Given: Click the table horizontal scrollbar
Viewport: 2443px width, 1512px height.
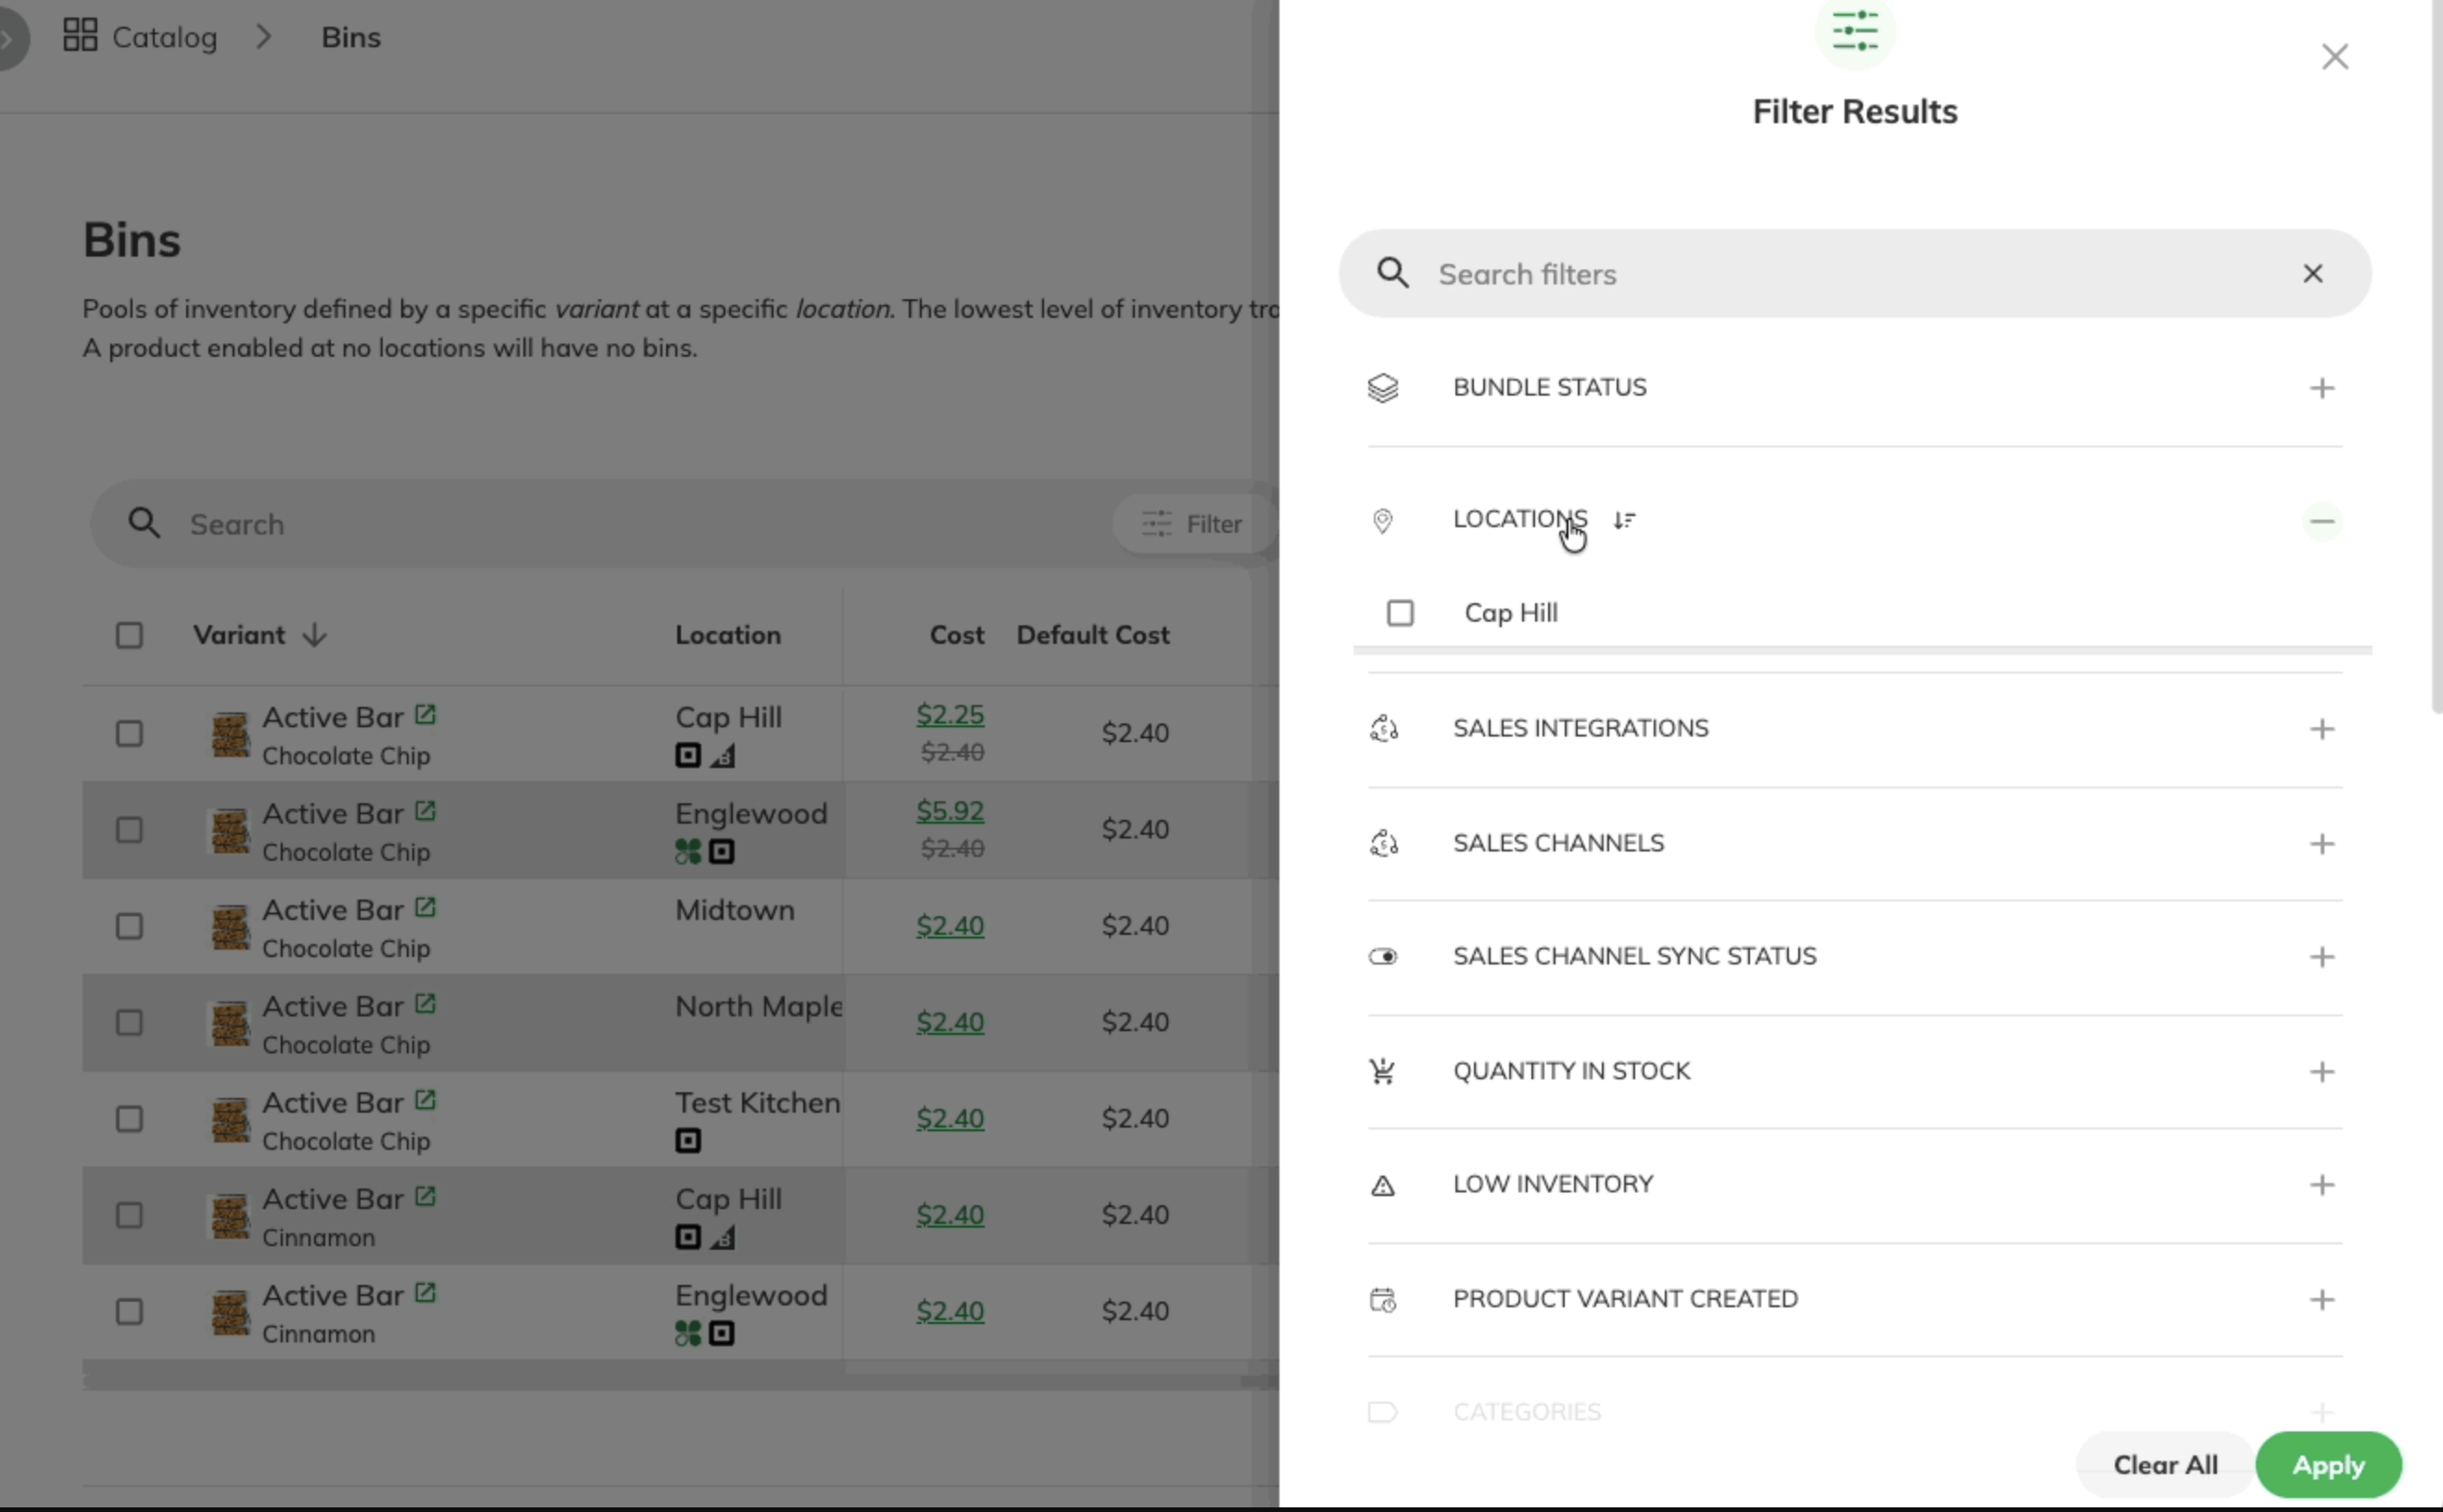Looking at the screenshot, I should click(680, 1382).
